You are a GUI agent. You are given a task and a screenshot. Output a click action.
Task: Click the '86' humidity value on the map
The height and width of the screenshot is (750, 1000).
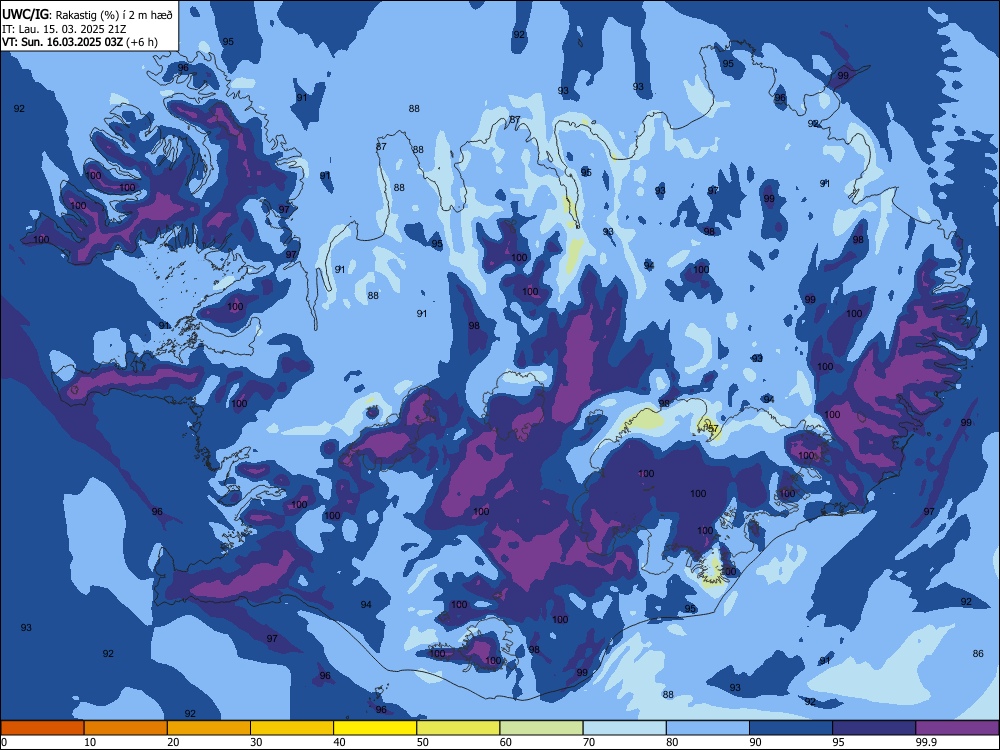click(978, 654)
